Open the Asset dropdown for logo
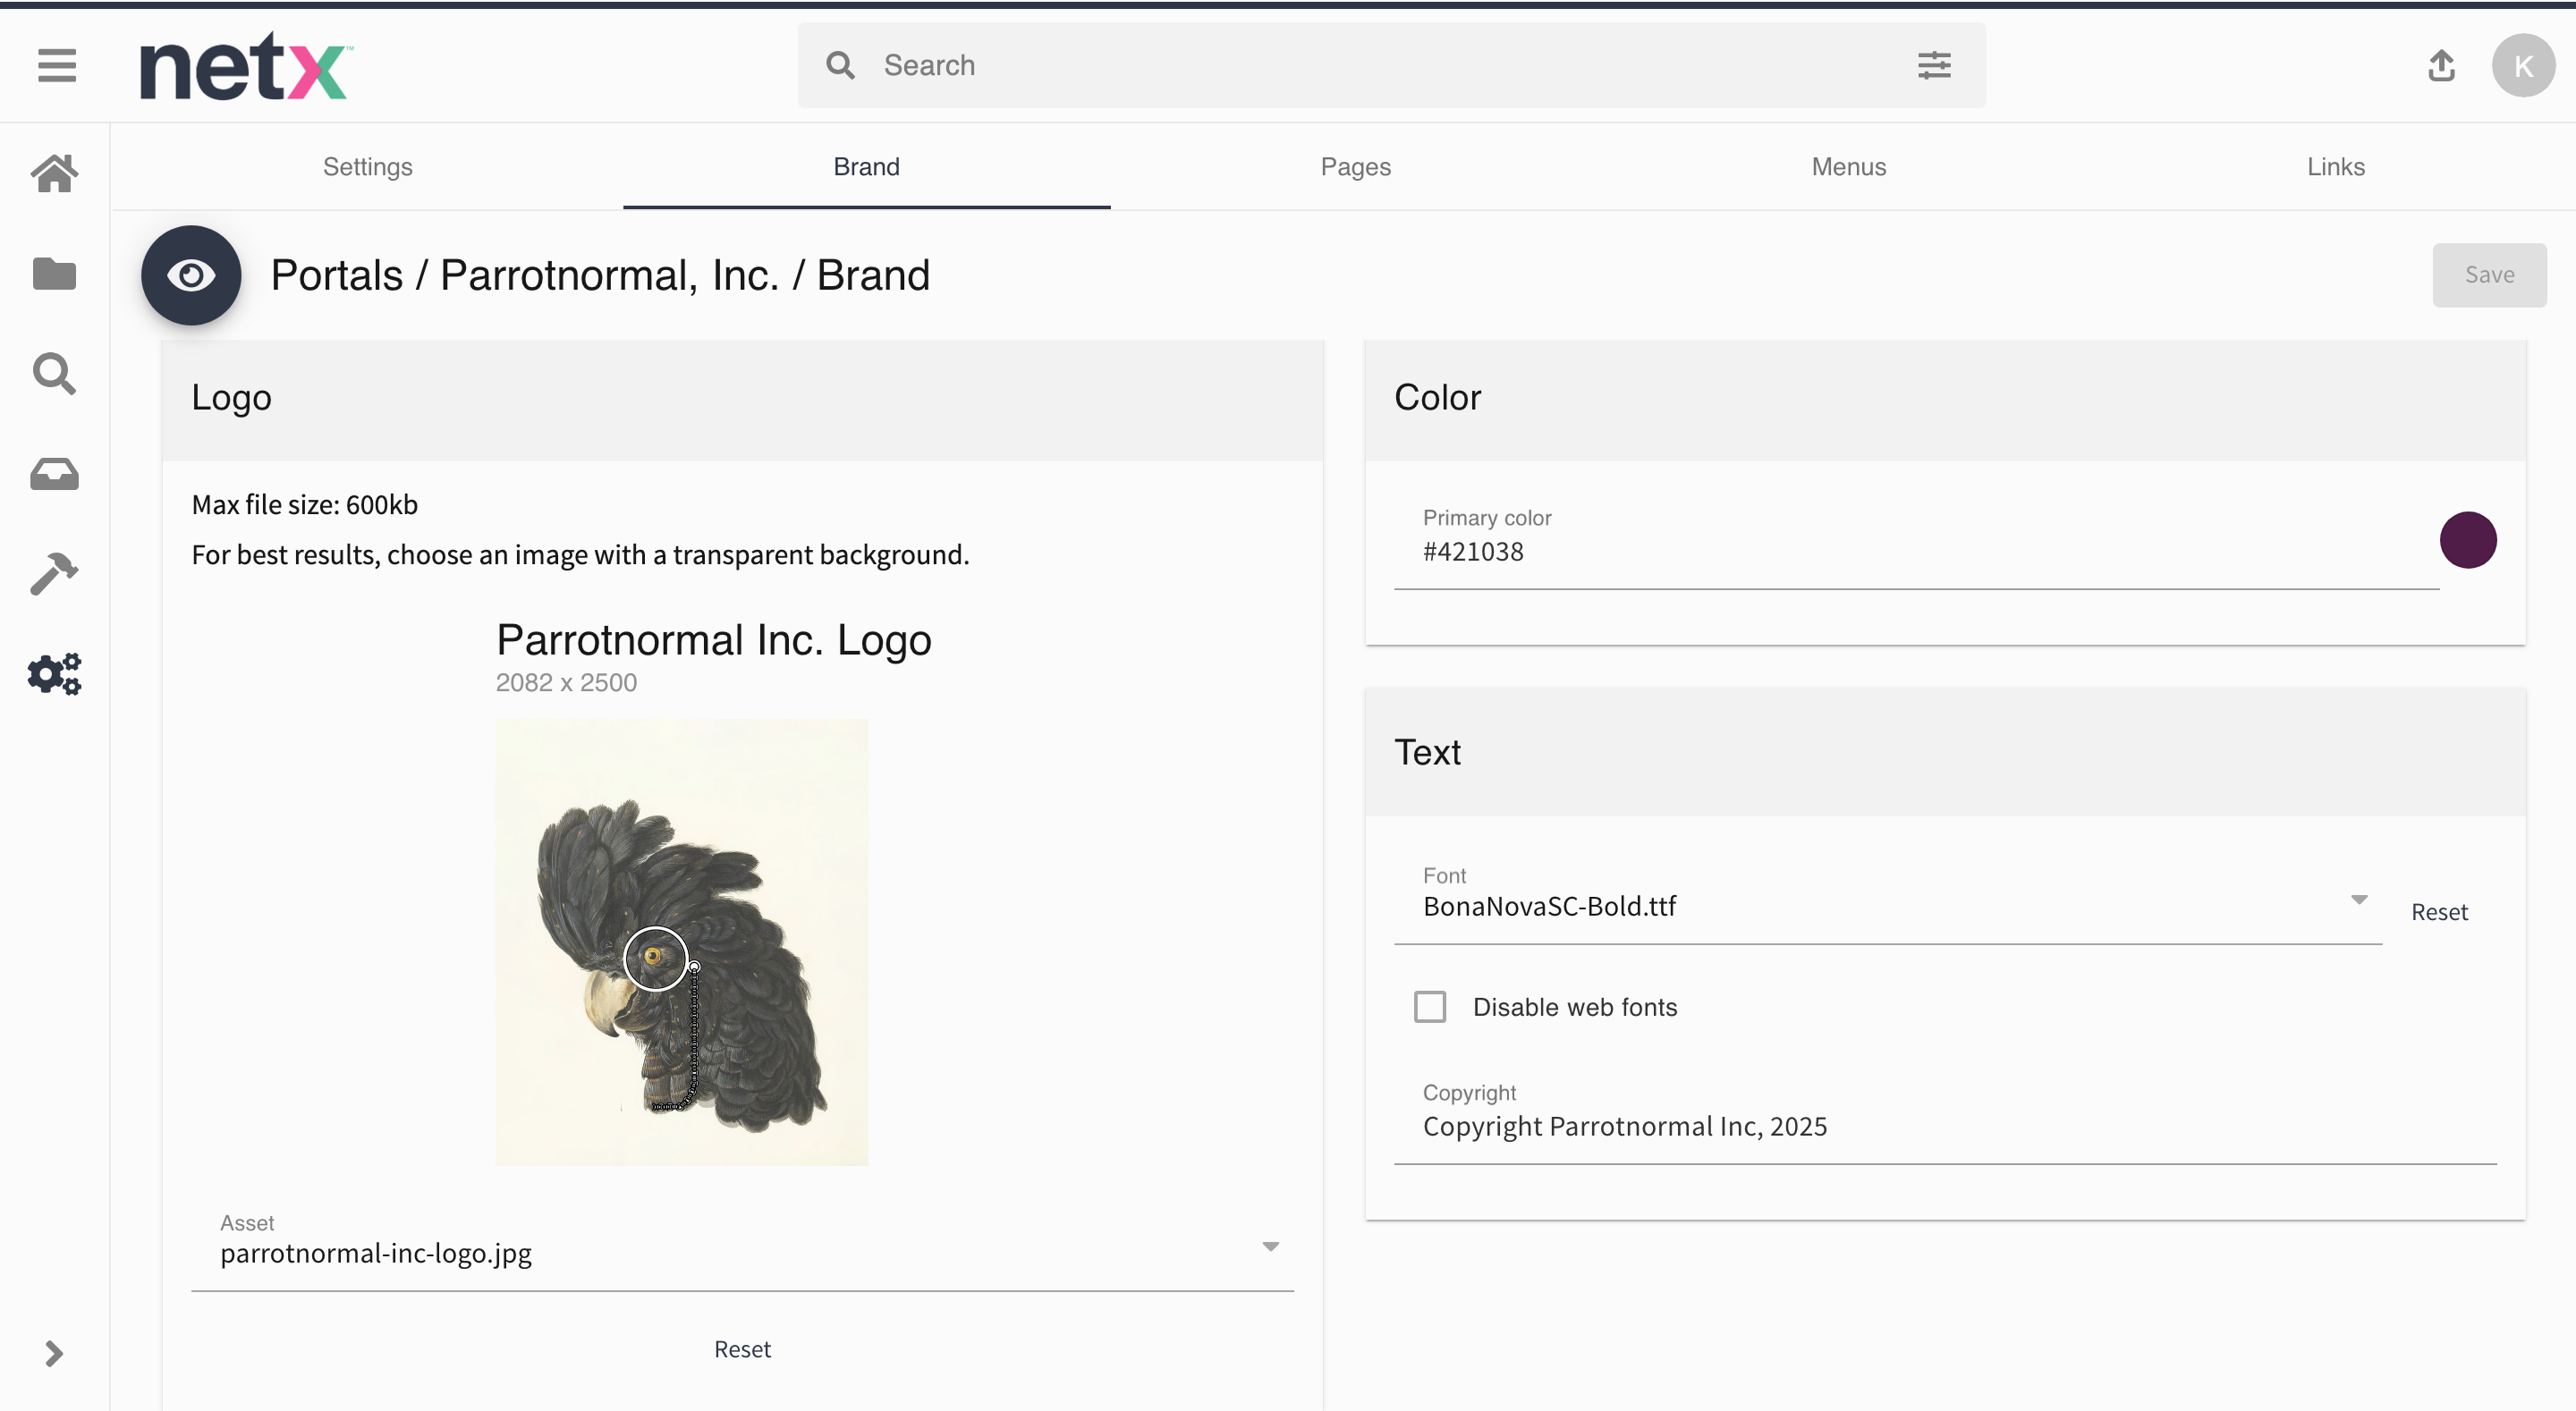This screenshot has width=2576, height=1411. (x=742, y=1252)
